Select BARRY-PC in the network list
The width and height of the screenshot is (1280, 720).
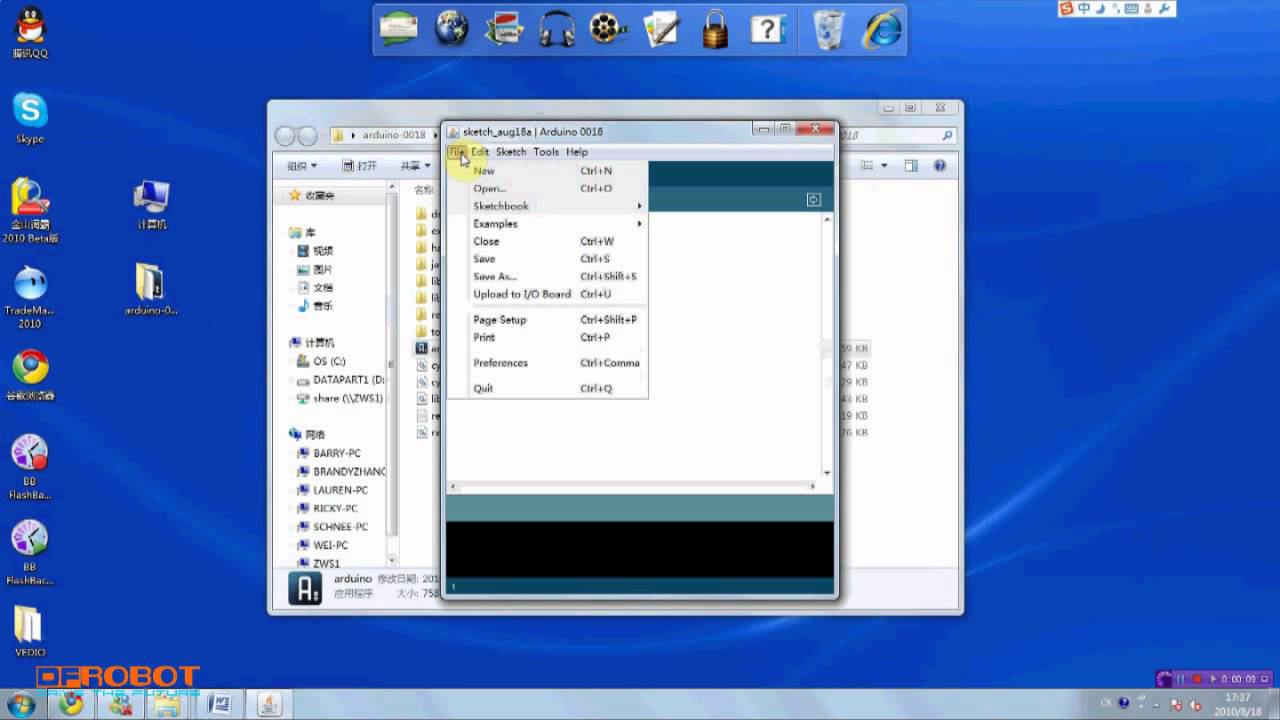pyautogui.click(x=336, y=453)
